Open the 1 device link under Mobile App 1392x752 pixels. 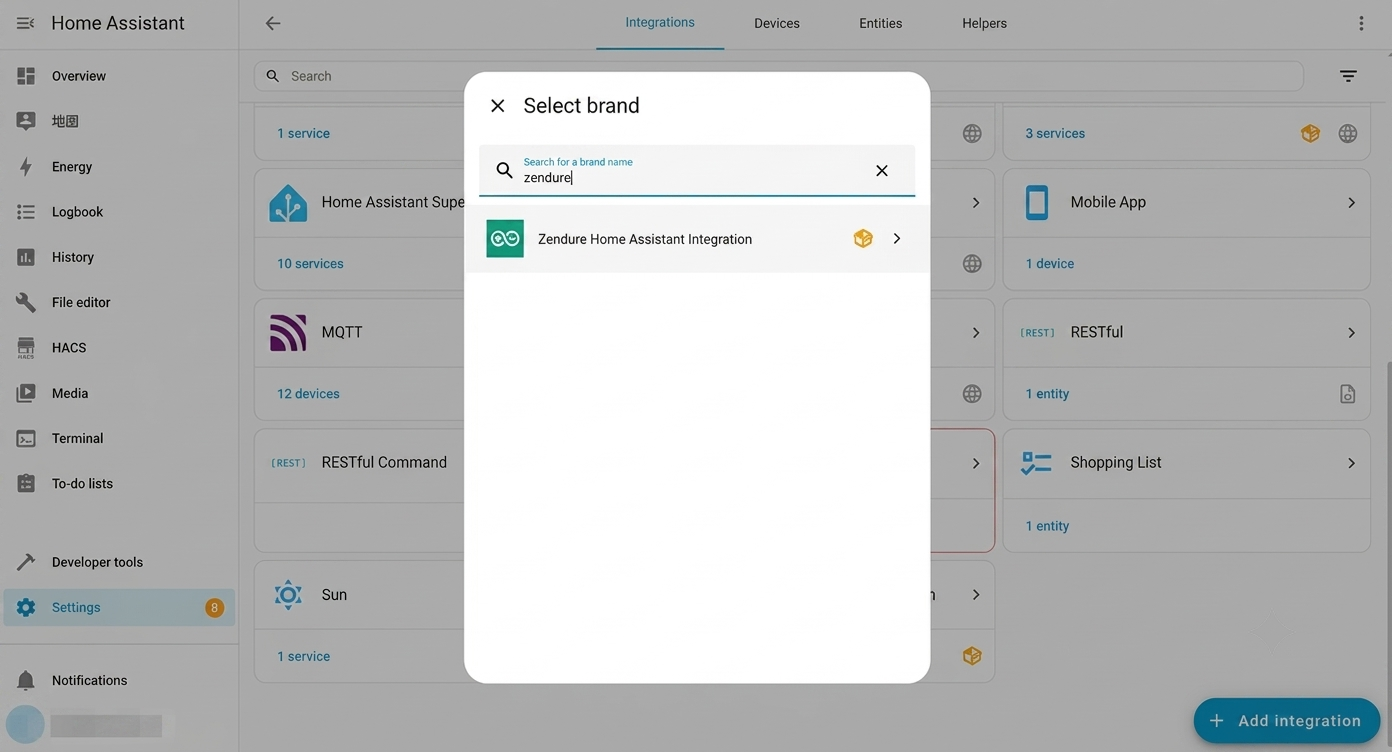[x=1050, y=264]
